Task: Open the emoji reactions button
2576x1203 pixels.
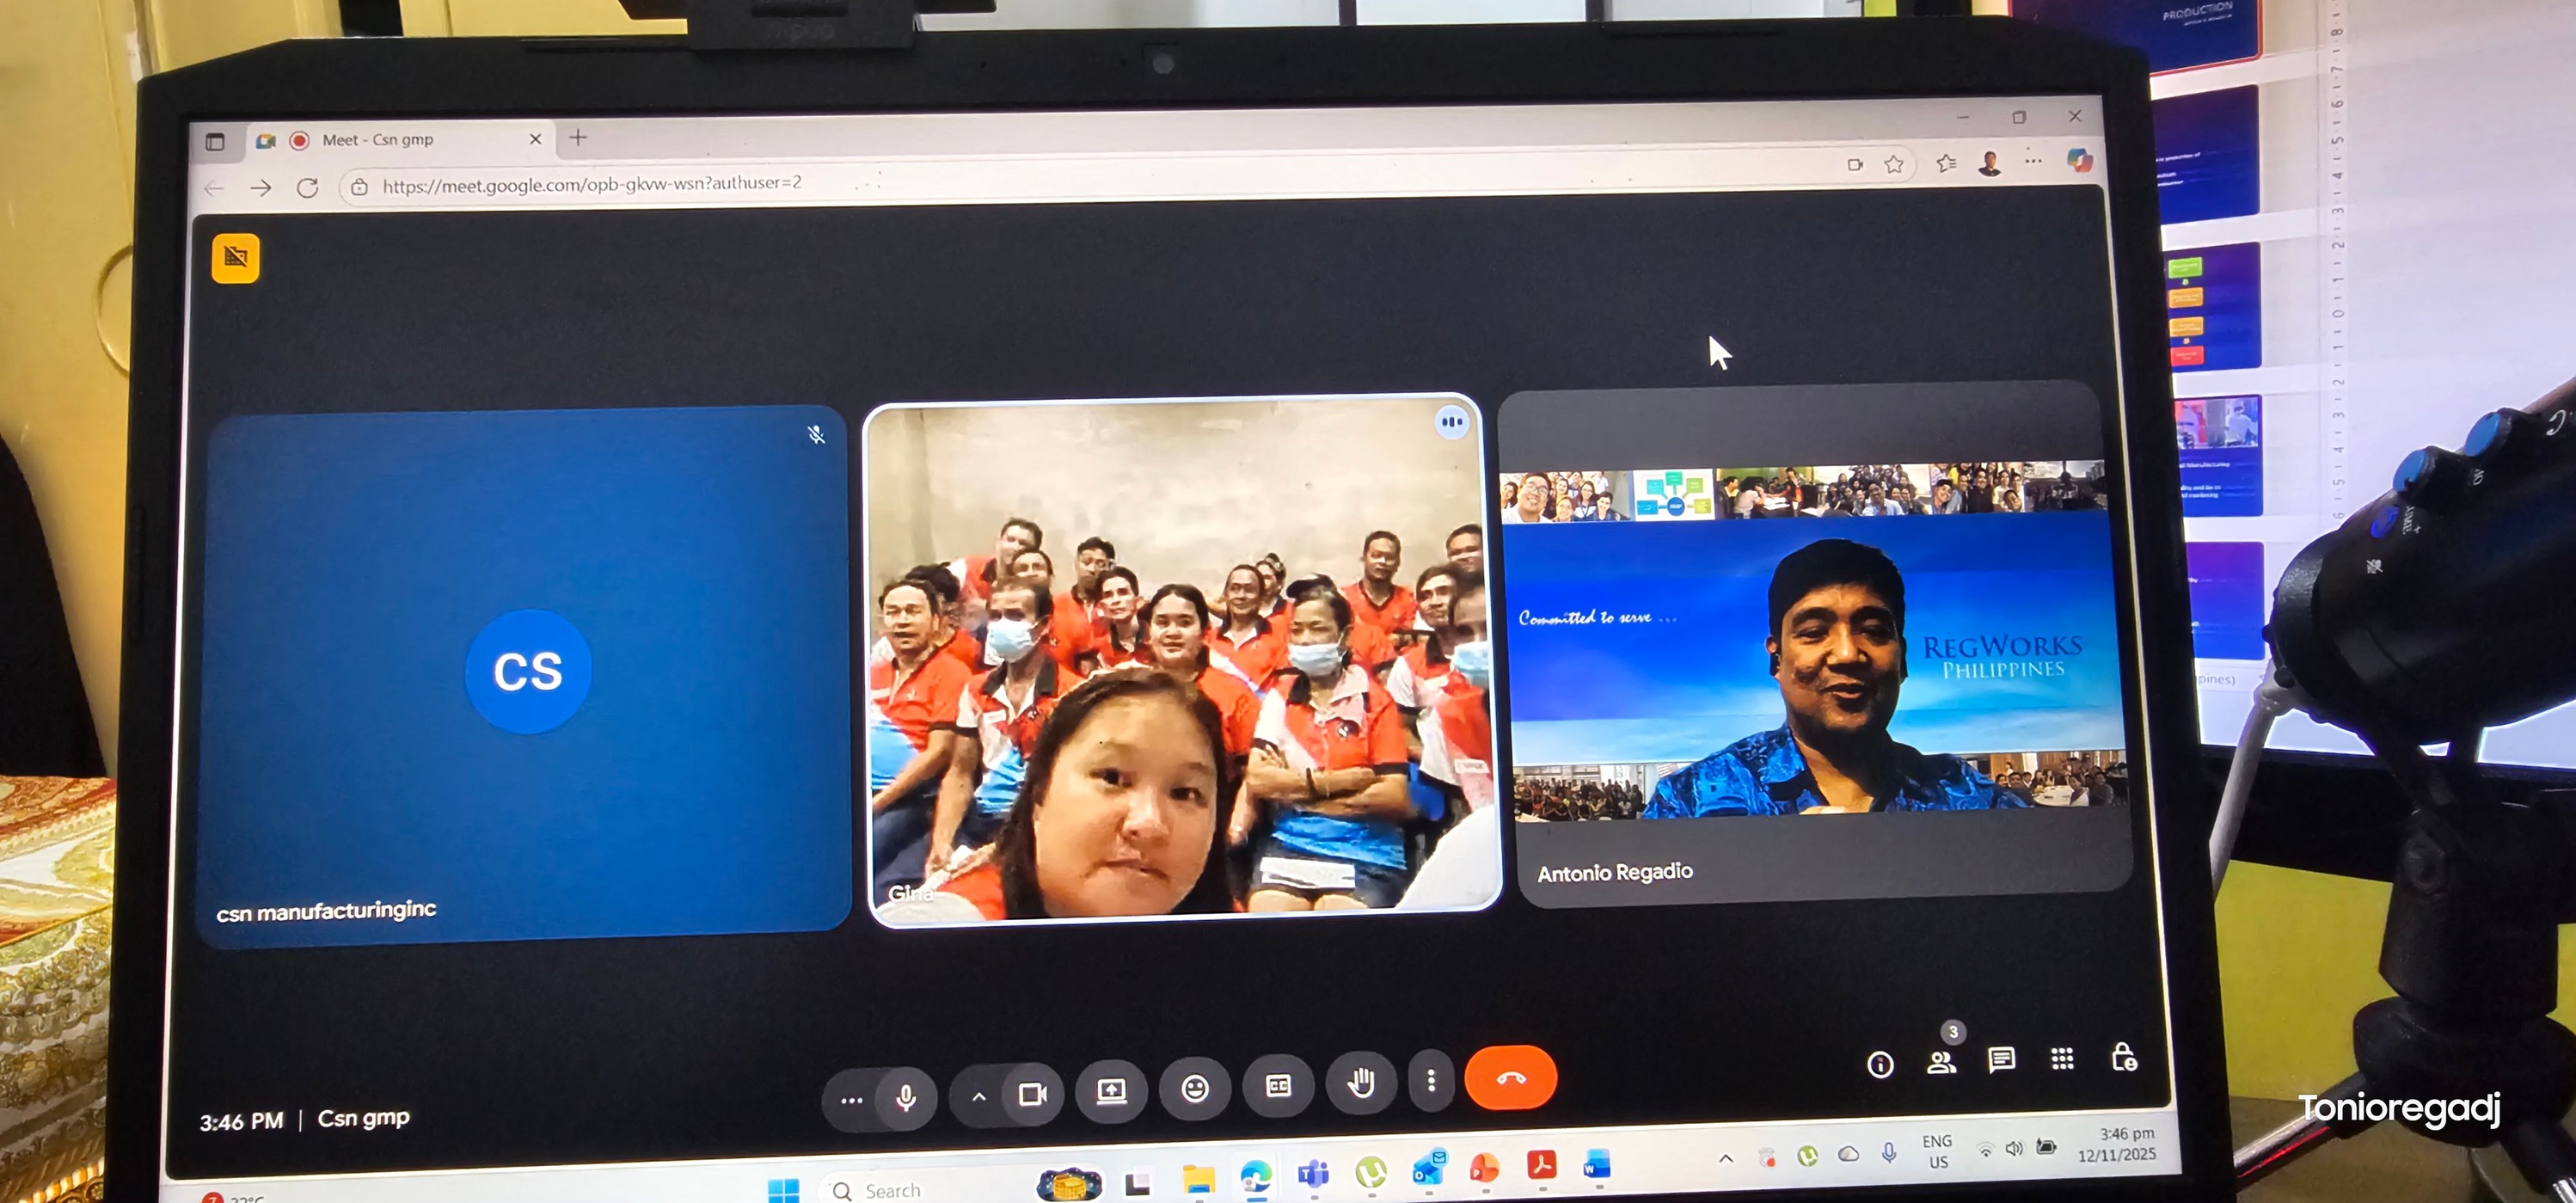Action: click(1194, 1088)
